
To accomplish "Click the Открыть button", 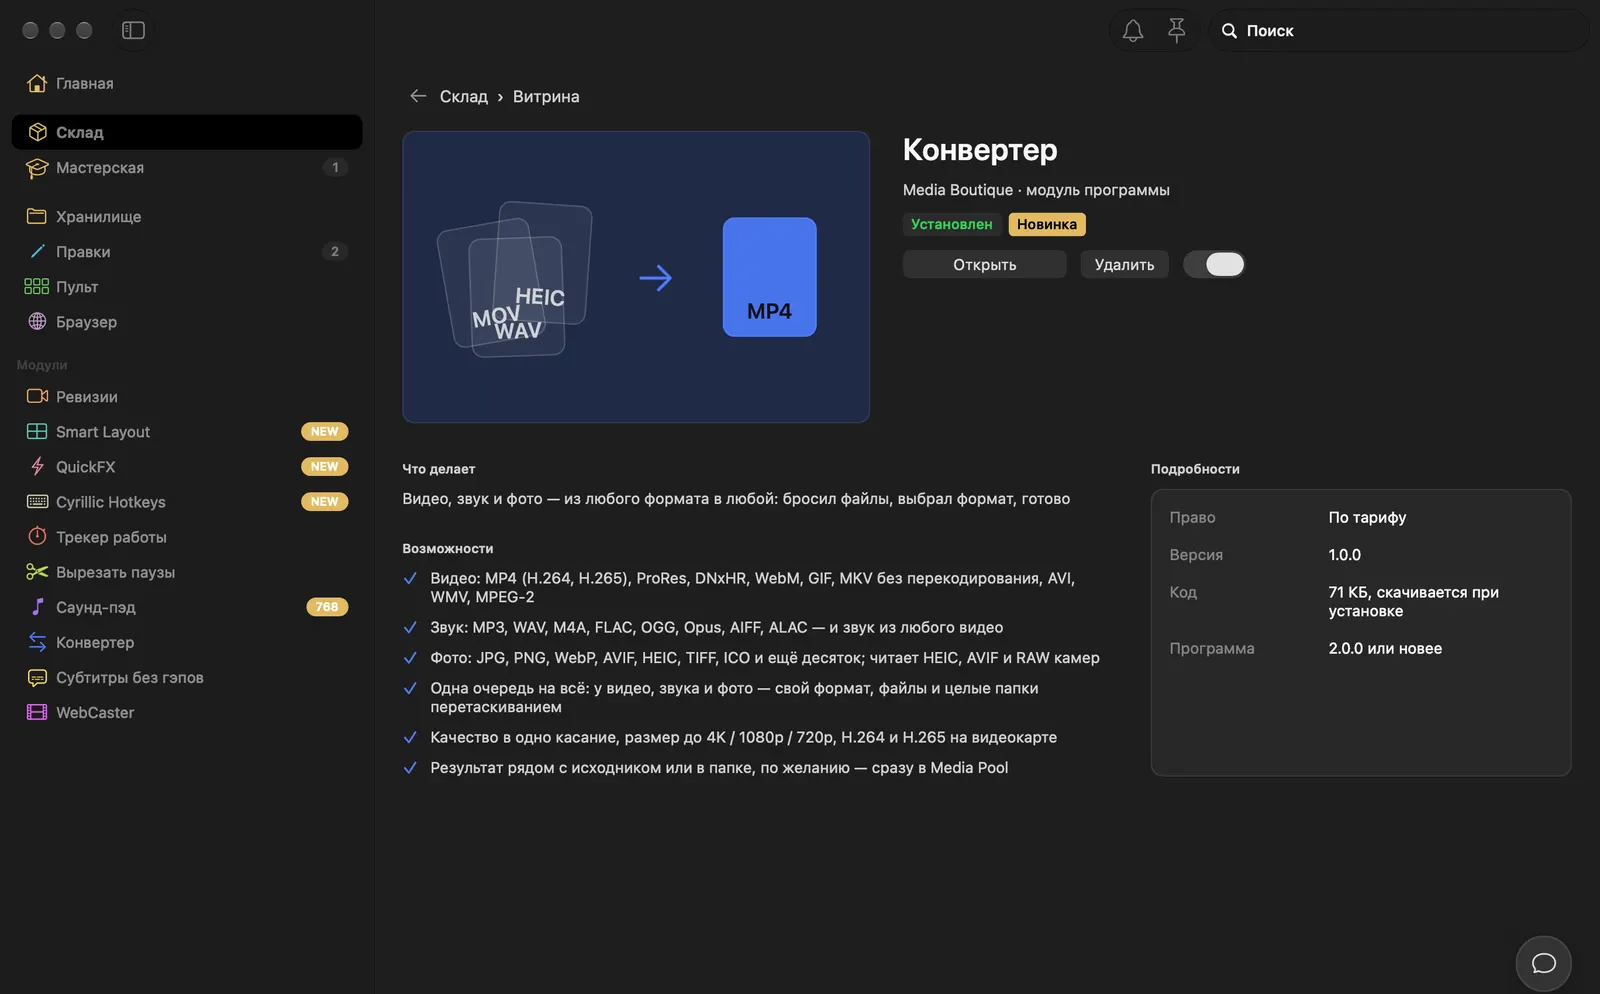I will 984,264.
